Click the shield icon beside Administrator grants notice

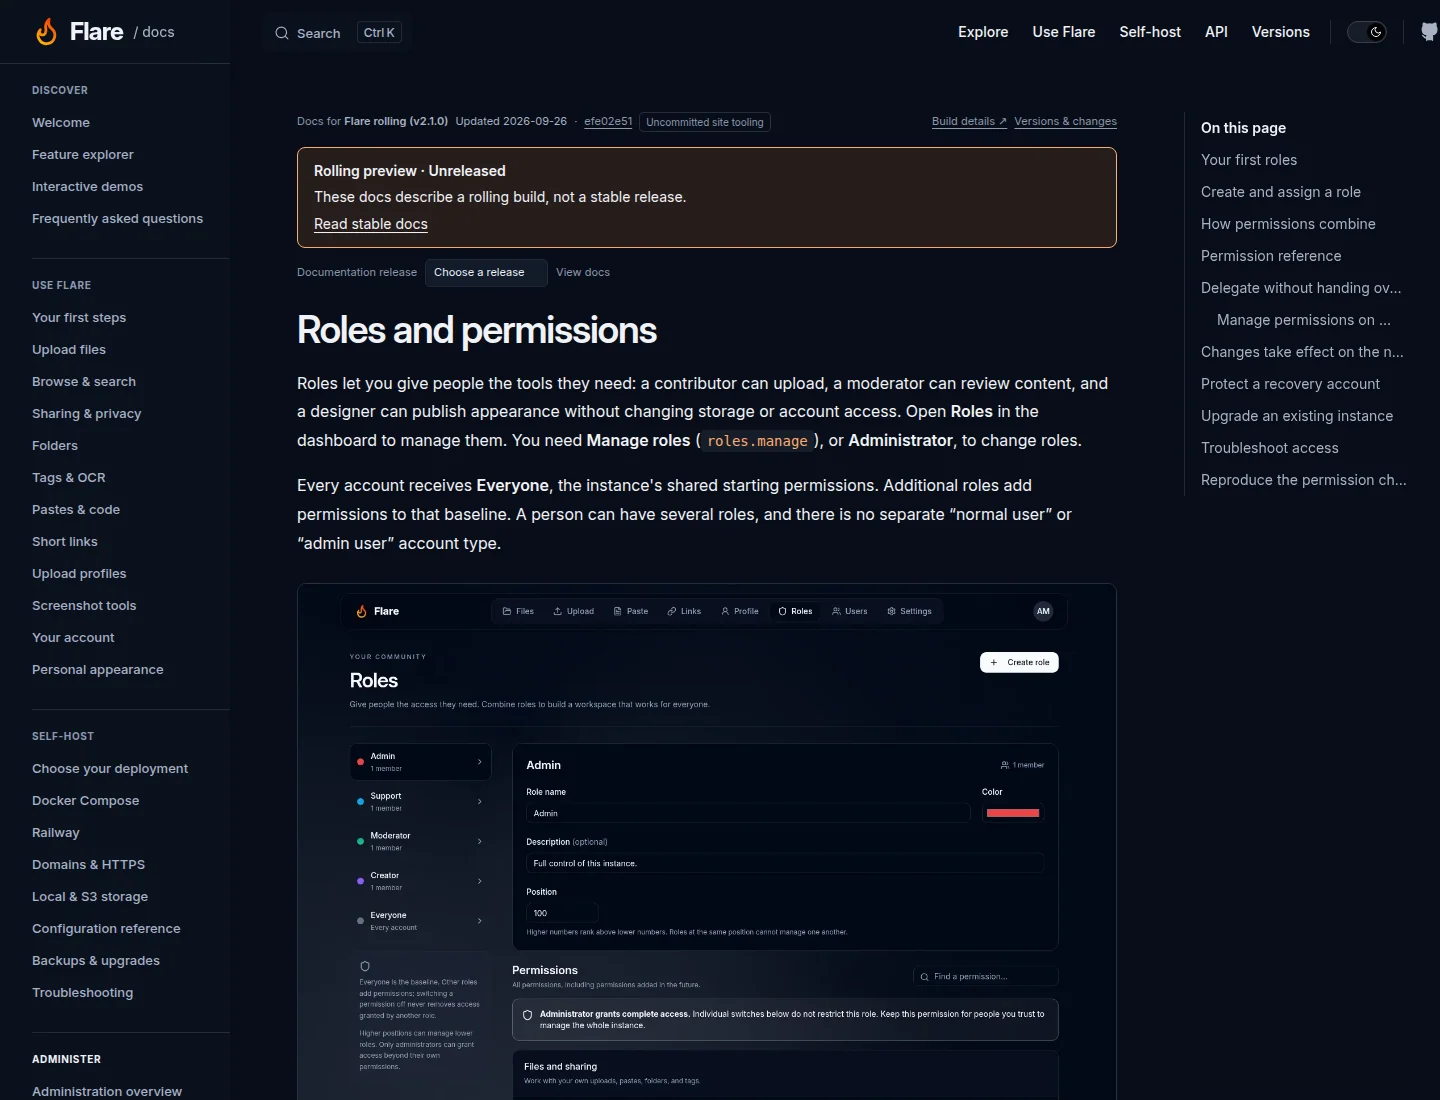527,1015
